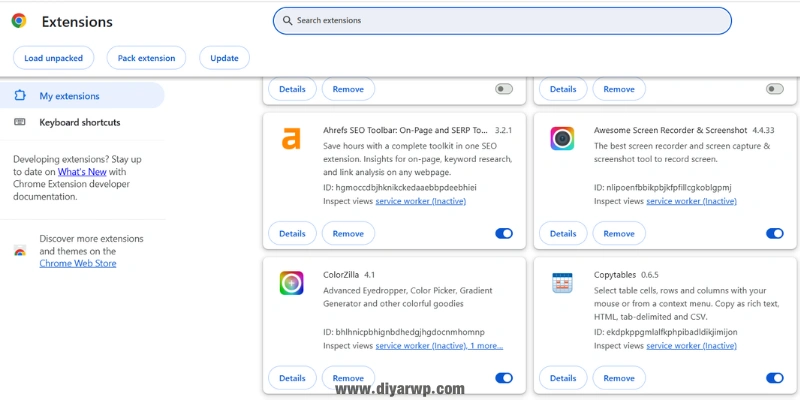Viewport: 800px width, 400px height.
Task: Disable the ColorZilla extension toggle
Action: click(x=504, y=378)
